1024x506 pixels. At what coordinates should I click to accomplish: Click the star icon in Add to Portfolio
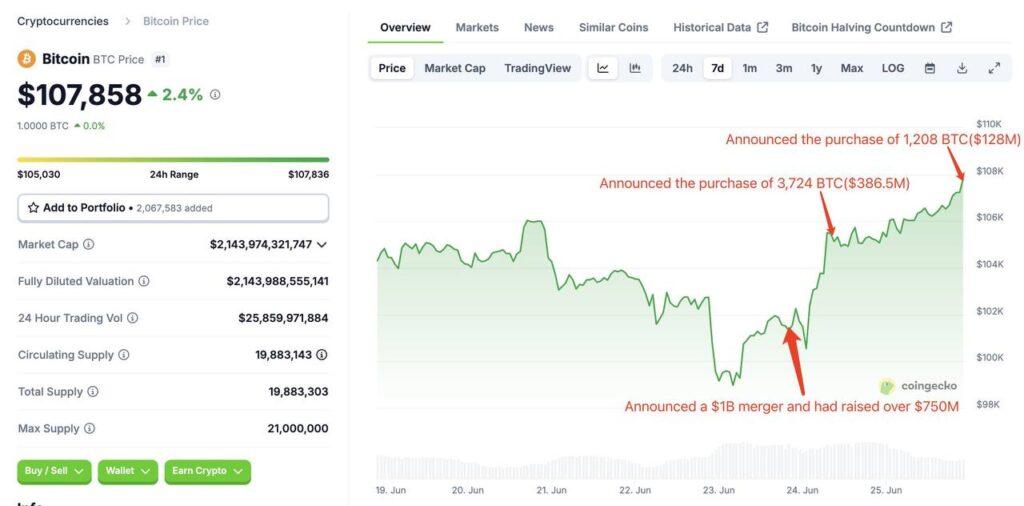34,208
